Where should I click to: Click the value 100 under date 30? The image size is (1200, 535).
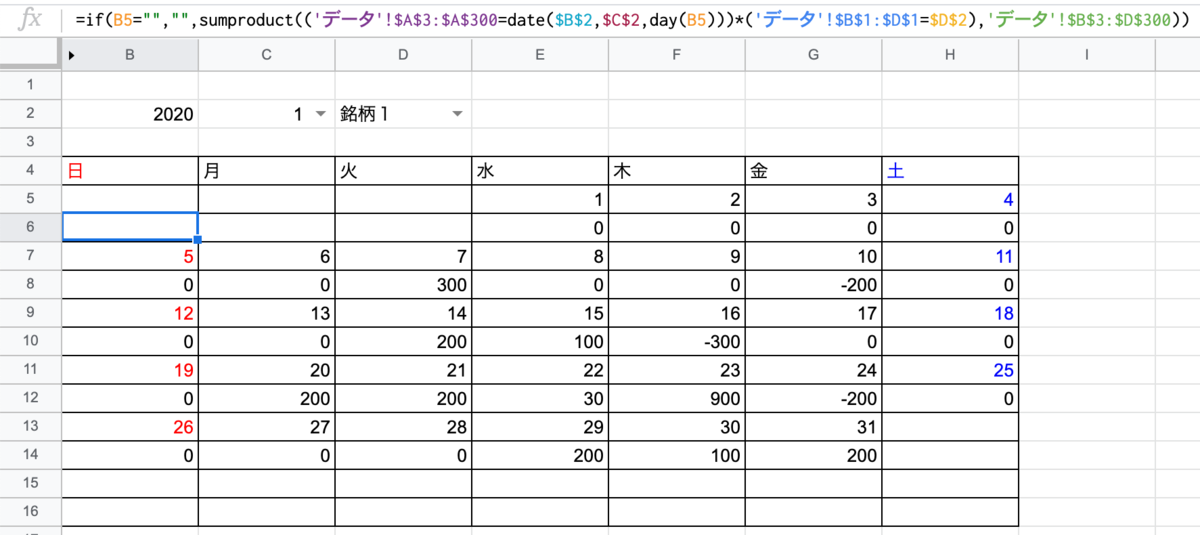click(x=677, y=455)
